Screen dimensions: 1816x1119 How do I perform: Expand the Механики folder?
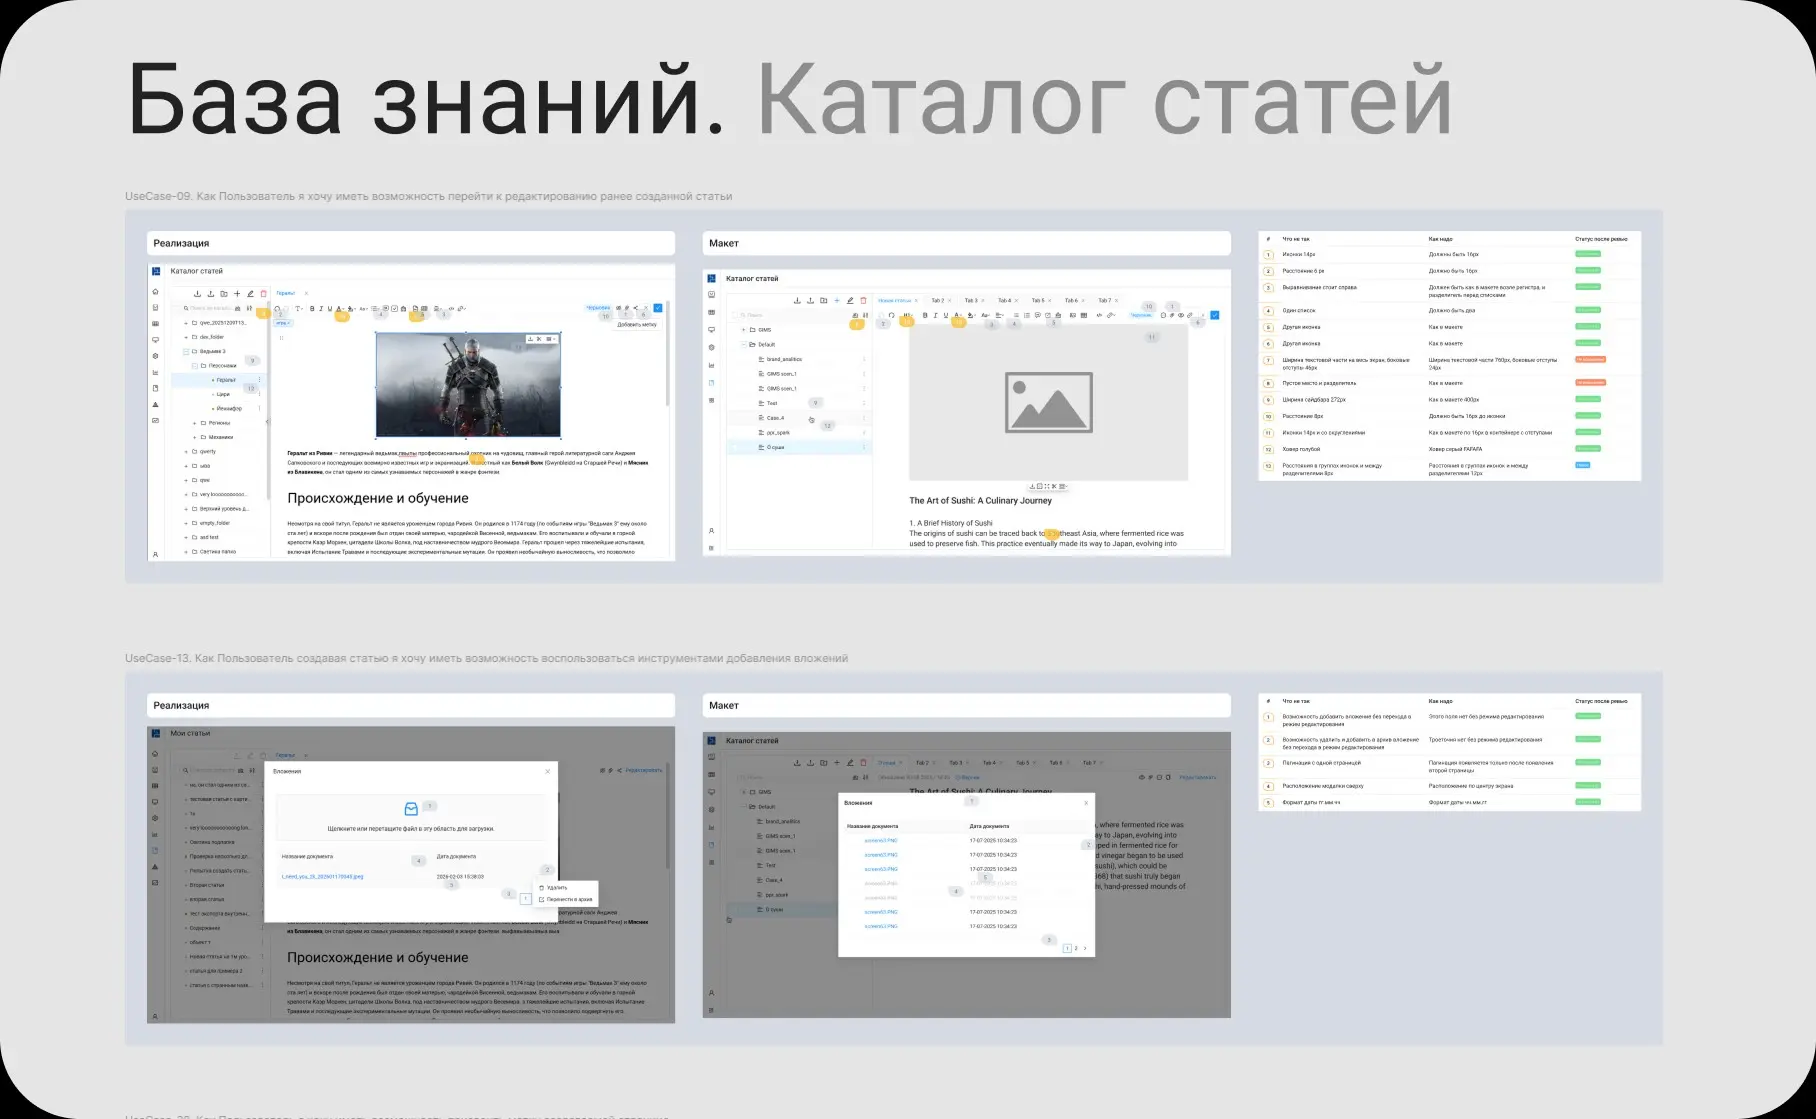[x=194, y=437]
